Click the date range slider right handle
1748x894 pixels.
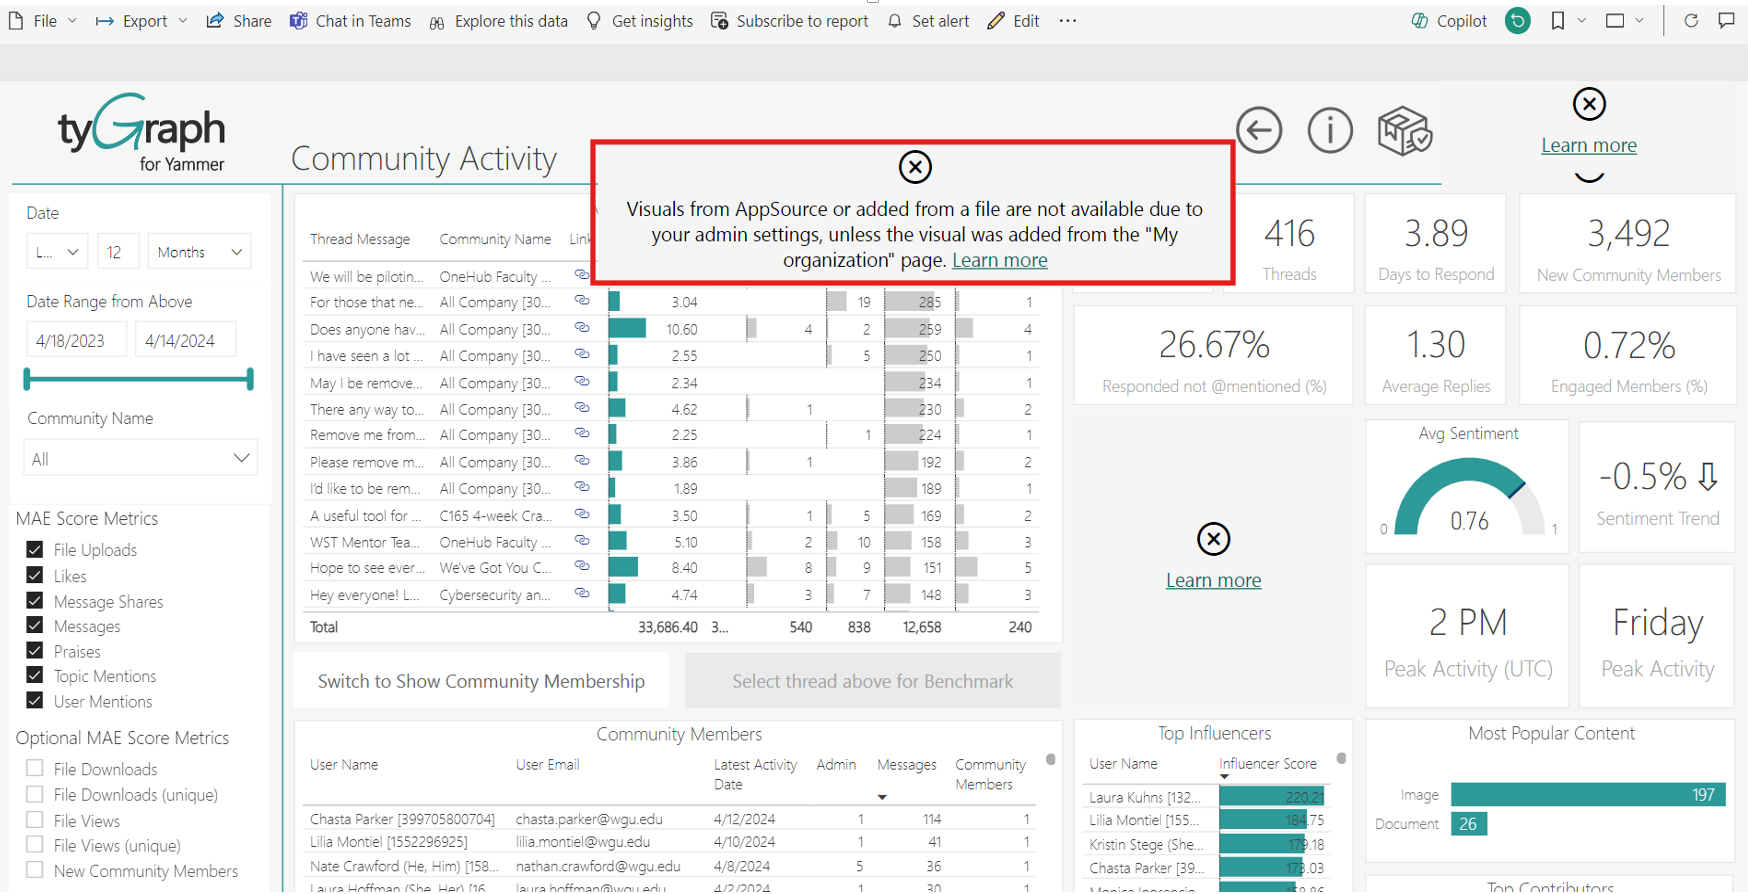tap(250, 379)
